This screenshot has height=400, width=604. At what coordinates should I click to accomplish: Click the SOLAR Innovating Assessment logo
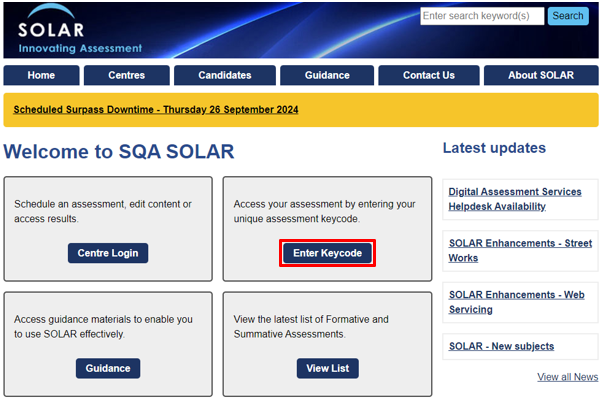click(x=80, y=30)
